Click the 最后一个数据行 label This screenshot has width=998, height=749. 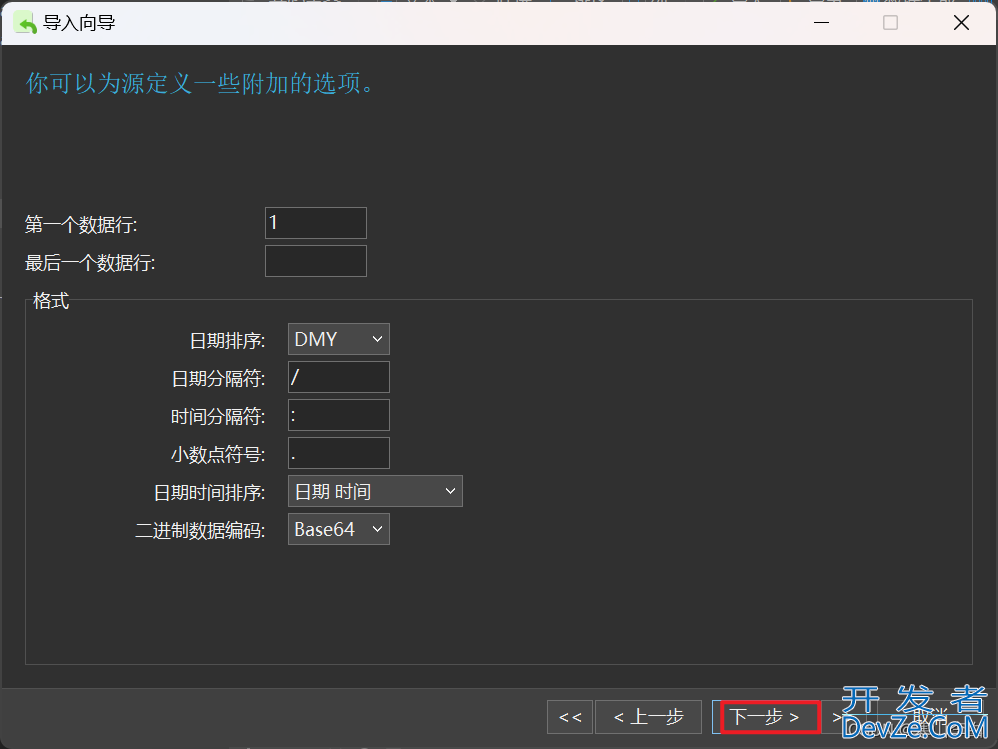(90, 263)
